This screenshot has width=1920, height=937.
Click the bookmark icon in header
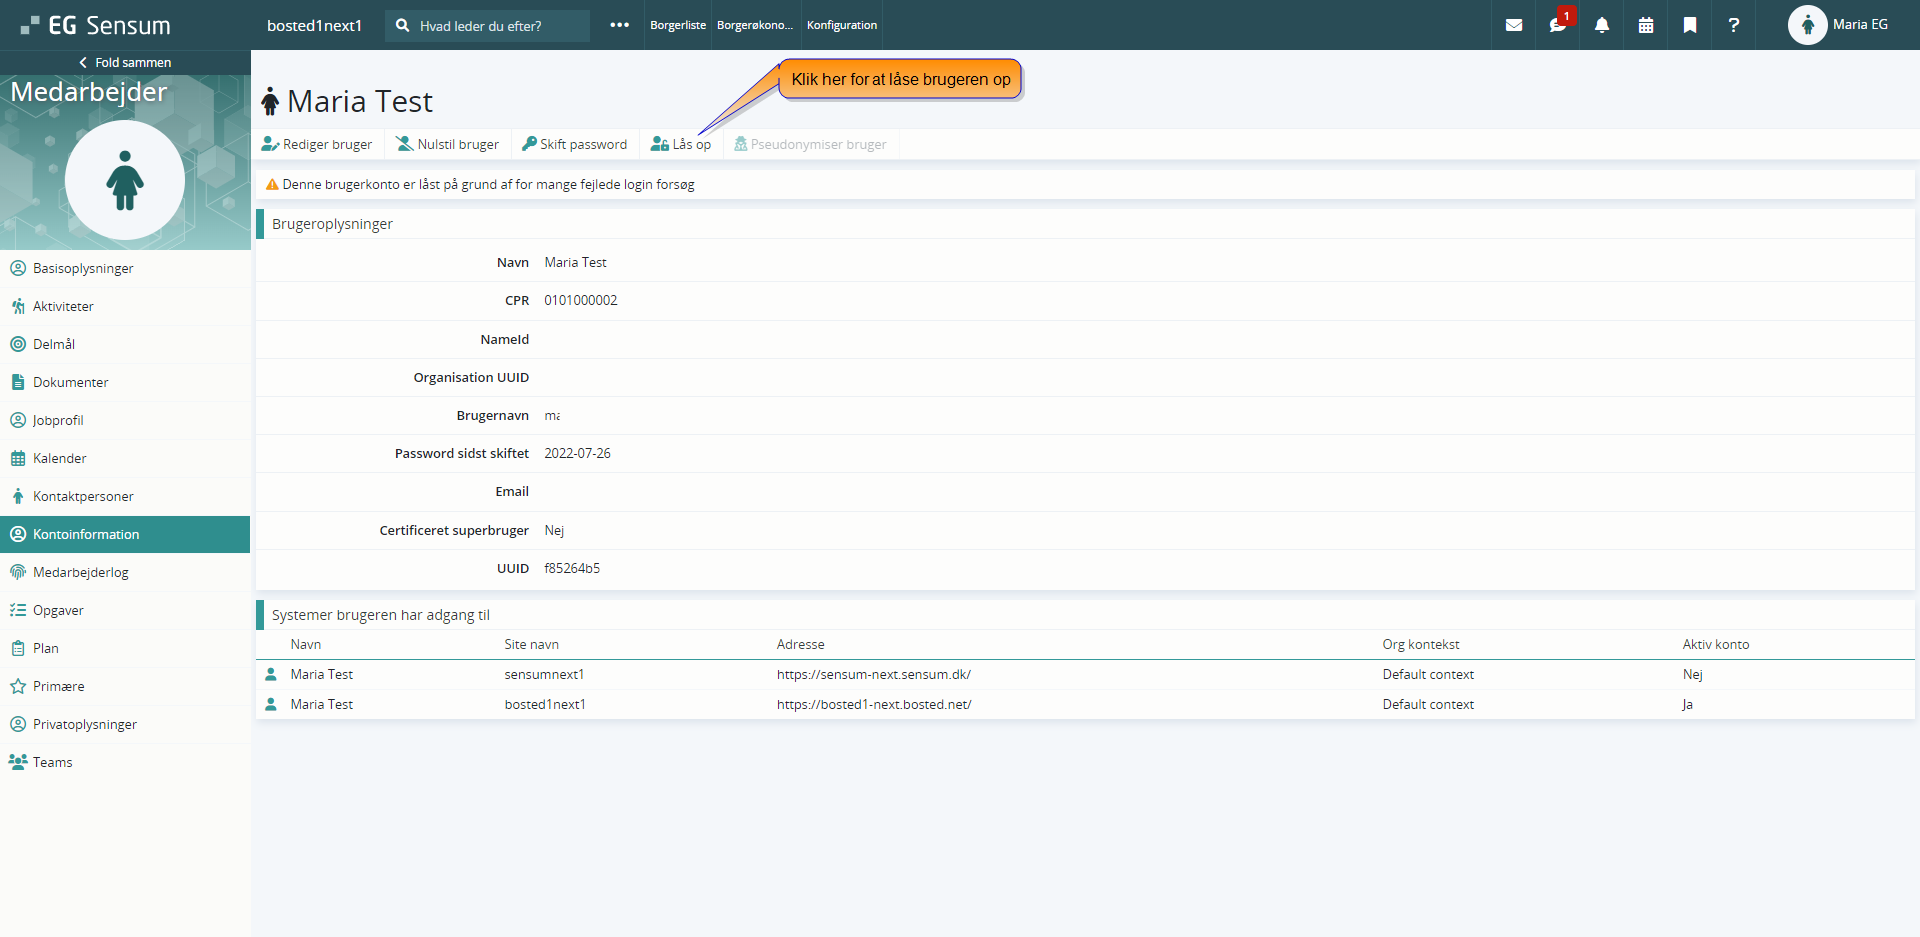(x=1690, y=25)
